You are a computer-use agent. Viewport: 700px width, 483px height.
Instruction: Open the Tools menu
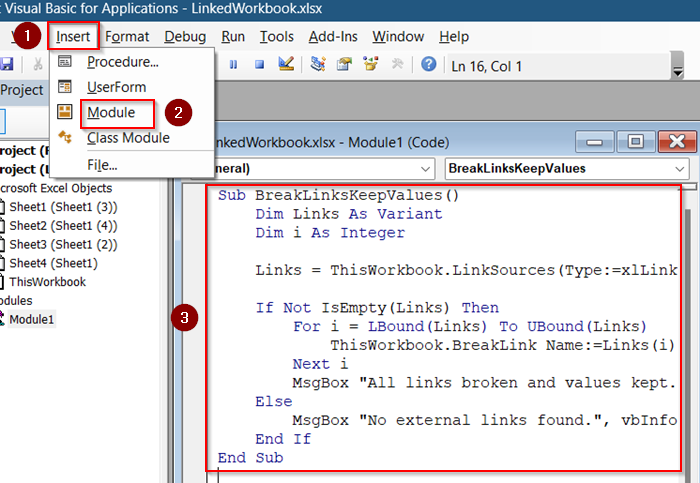tap(276, 37)
